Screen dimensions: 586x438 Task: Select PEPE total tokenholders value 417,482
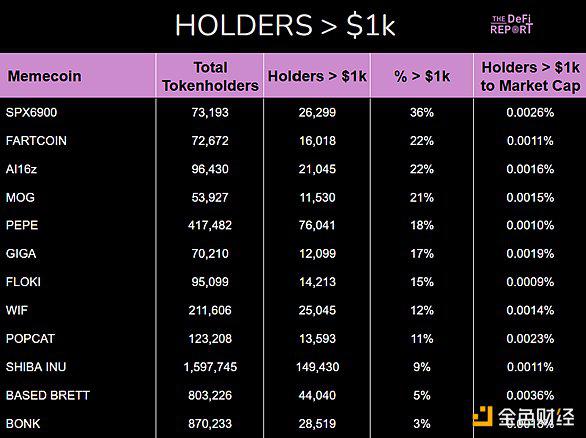[210, 225]
